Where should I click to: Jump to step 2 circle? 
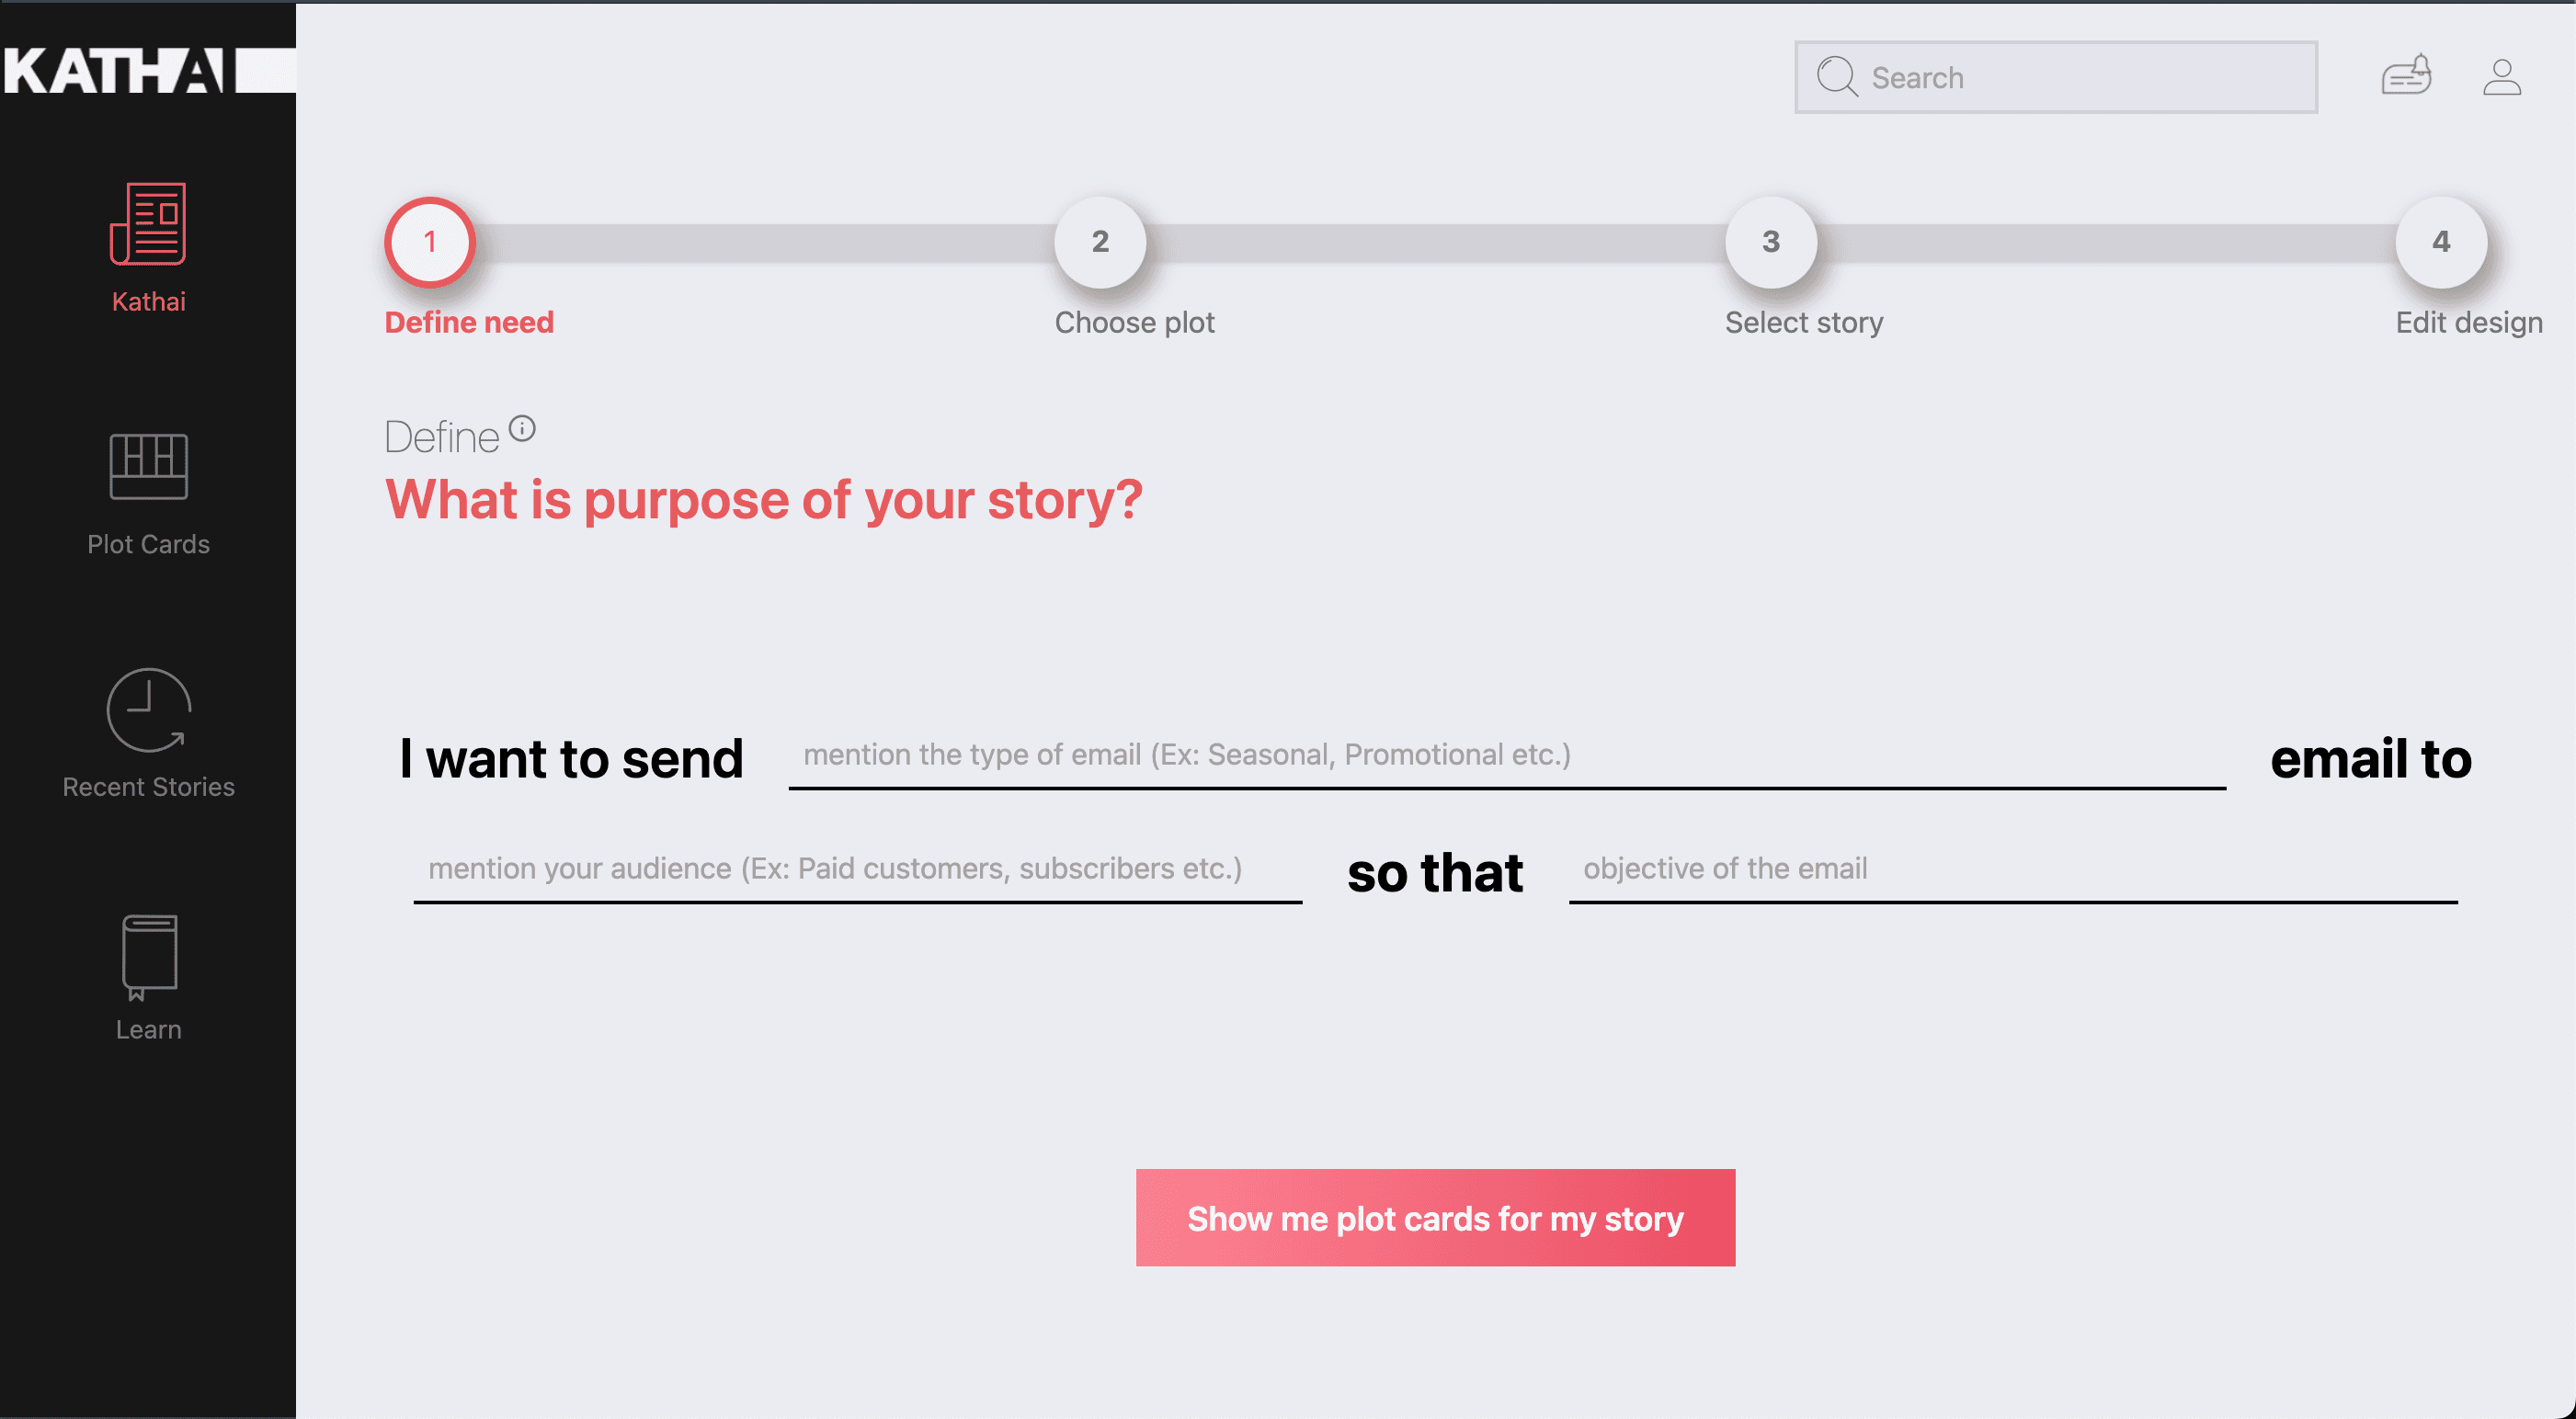(x=1100, y=242)
